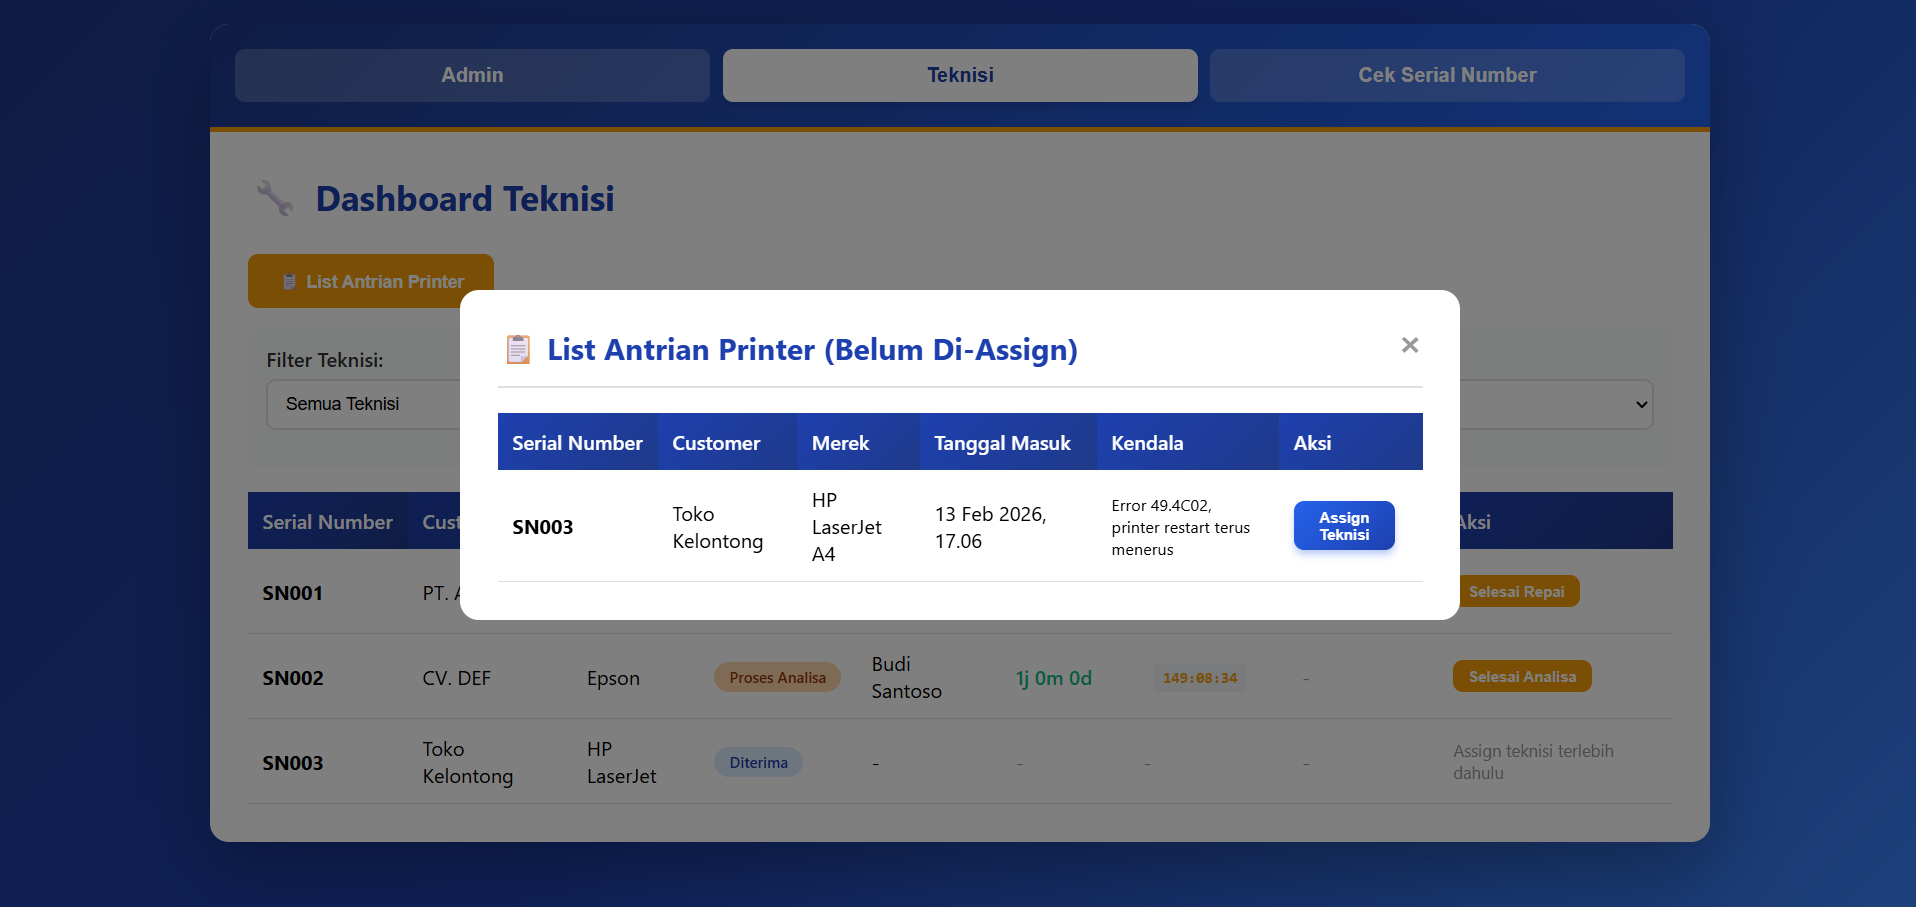Select the Kendala column header in modal
Screen dimensions: 1916x907
[x=1147, y=443]
